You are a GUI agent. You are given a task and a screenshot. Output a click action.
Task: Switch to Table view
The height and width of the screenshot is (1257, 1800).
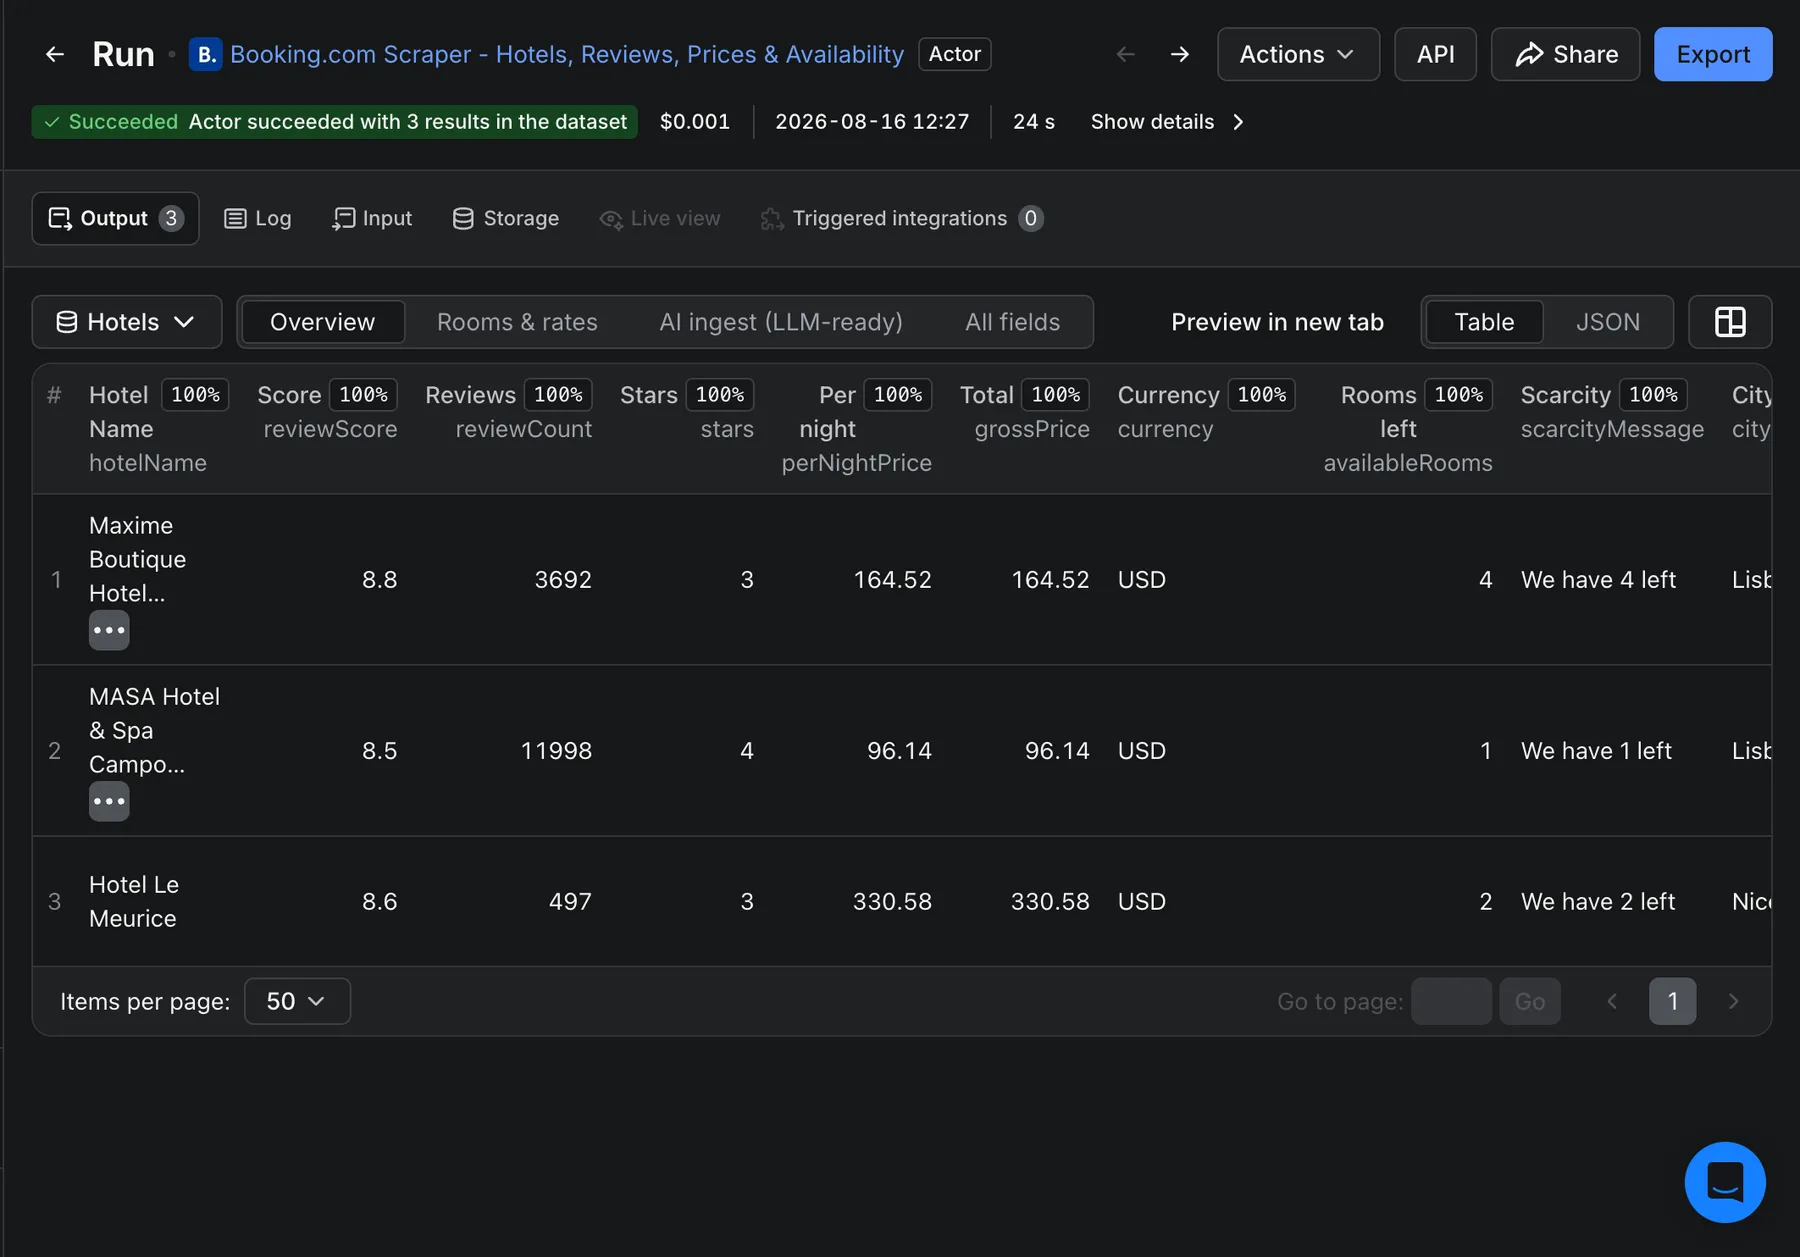click(x=1484, y=322)
